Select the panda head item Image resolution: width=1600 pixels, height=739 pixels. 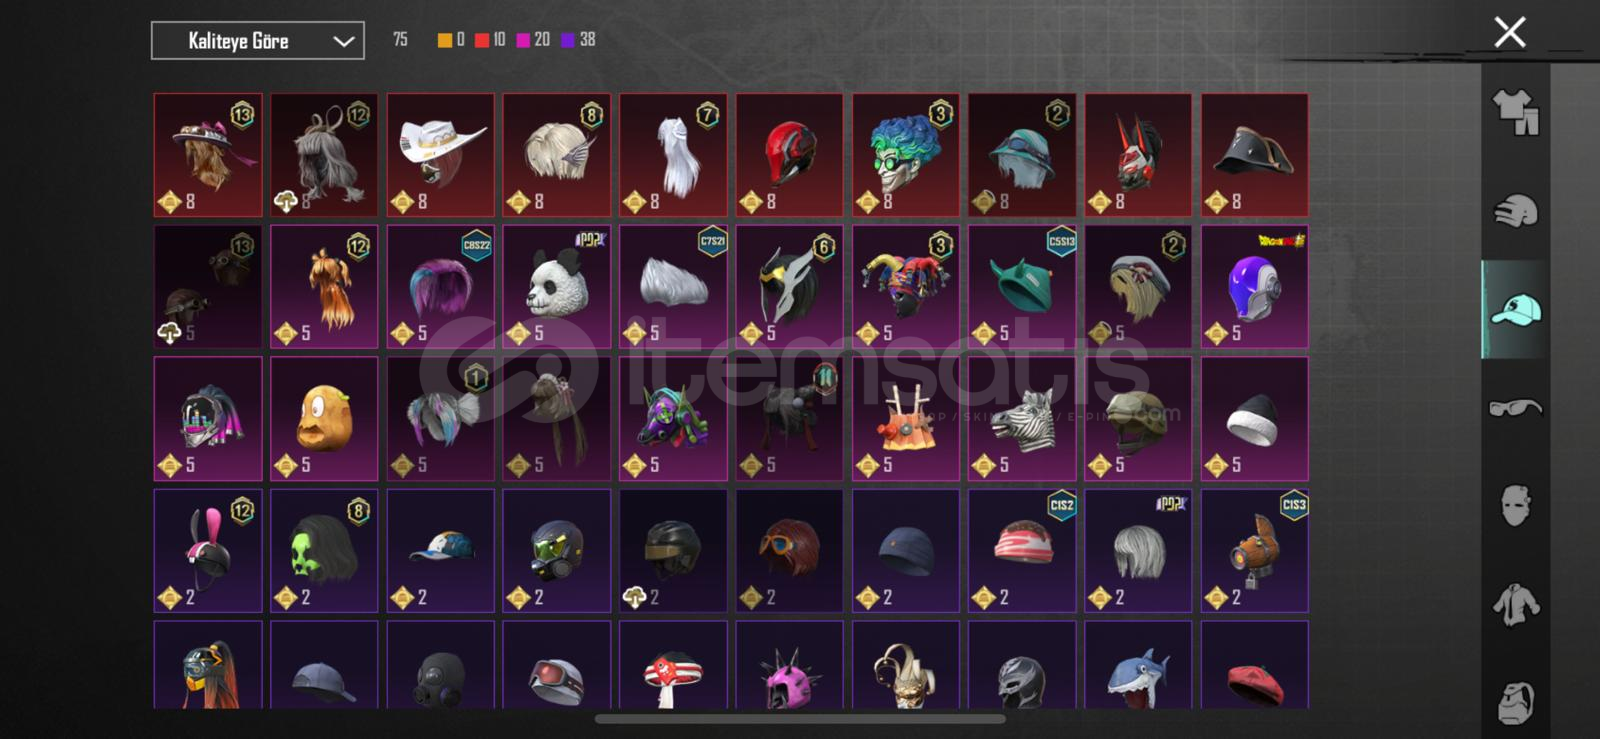pyautogui.click(x=556, y=287)
